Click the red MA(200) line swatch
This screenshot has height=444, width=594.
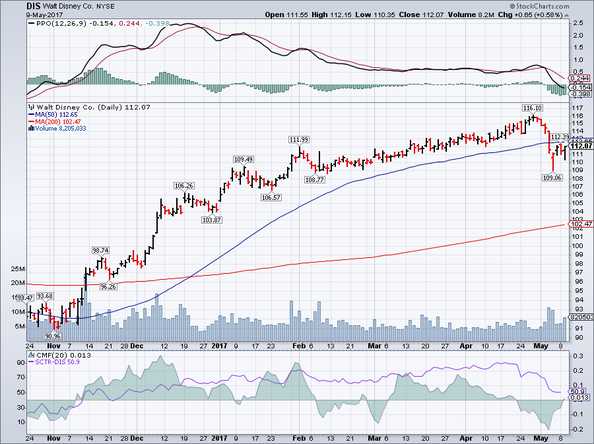click(x=31, y=122)
